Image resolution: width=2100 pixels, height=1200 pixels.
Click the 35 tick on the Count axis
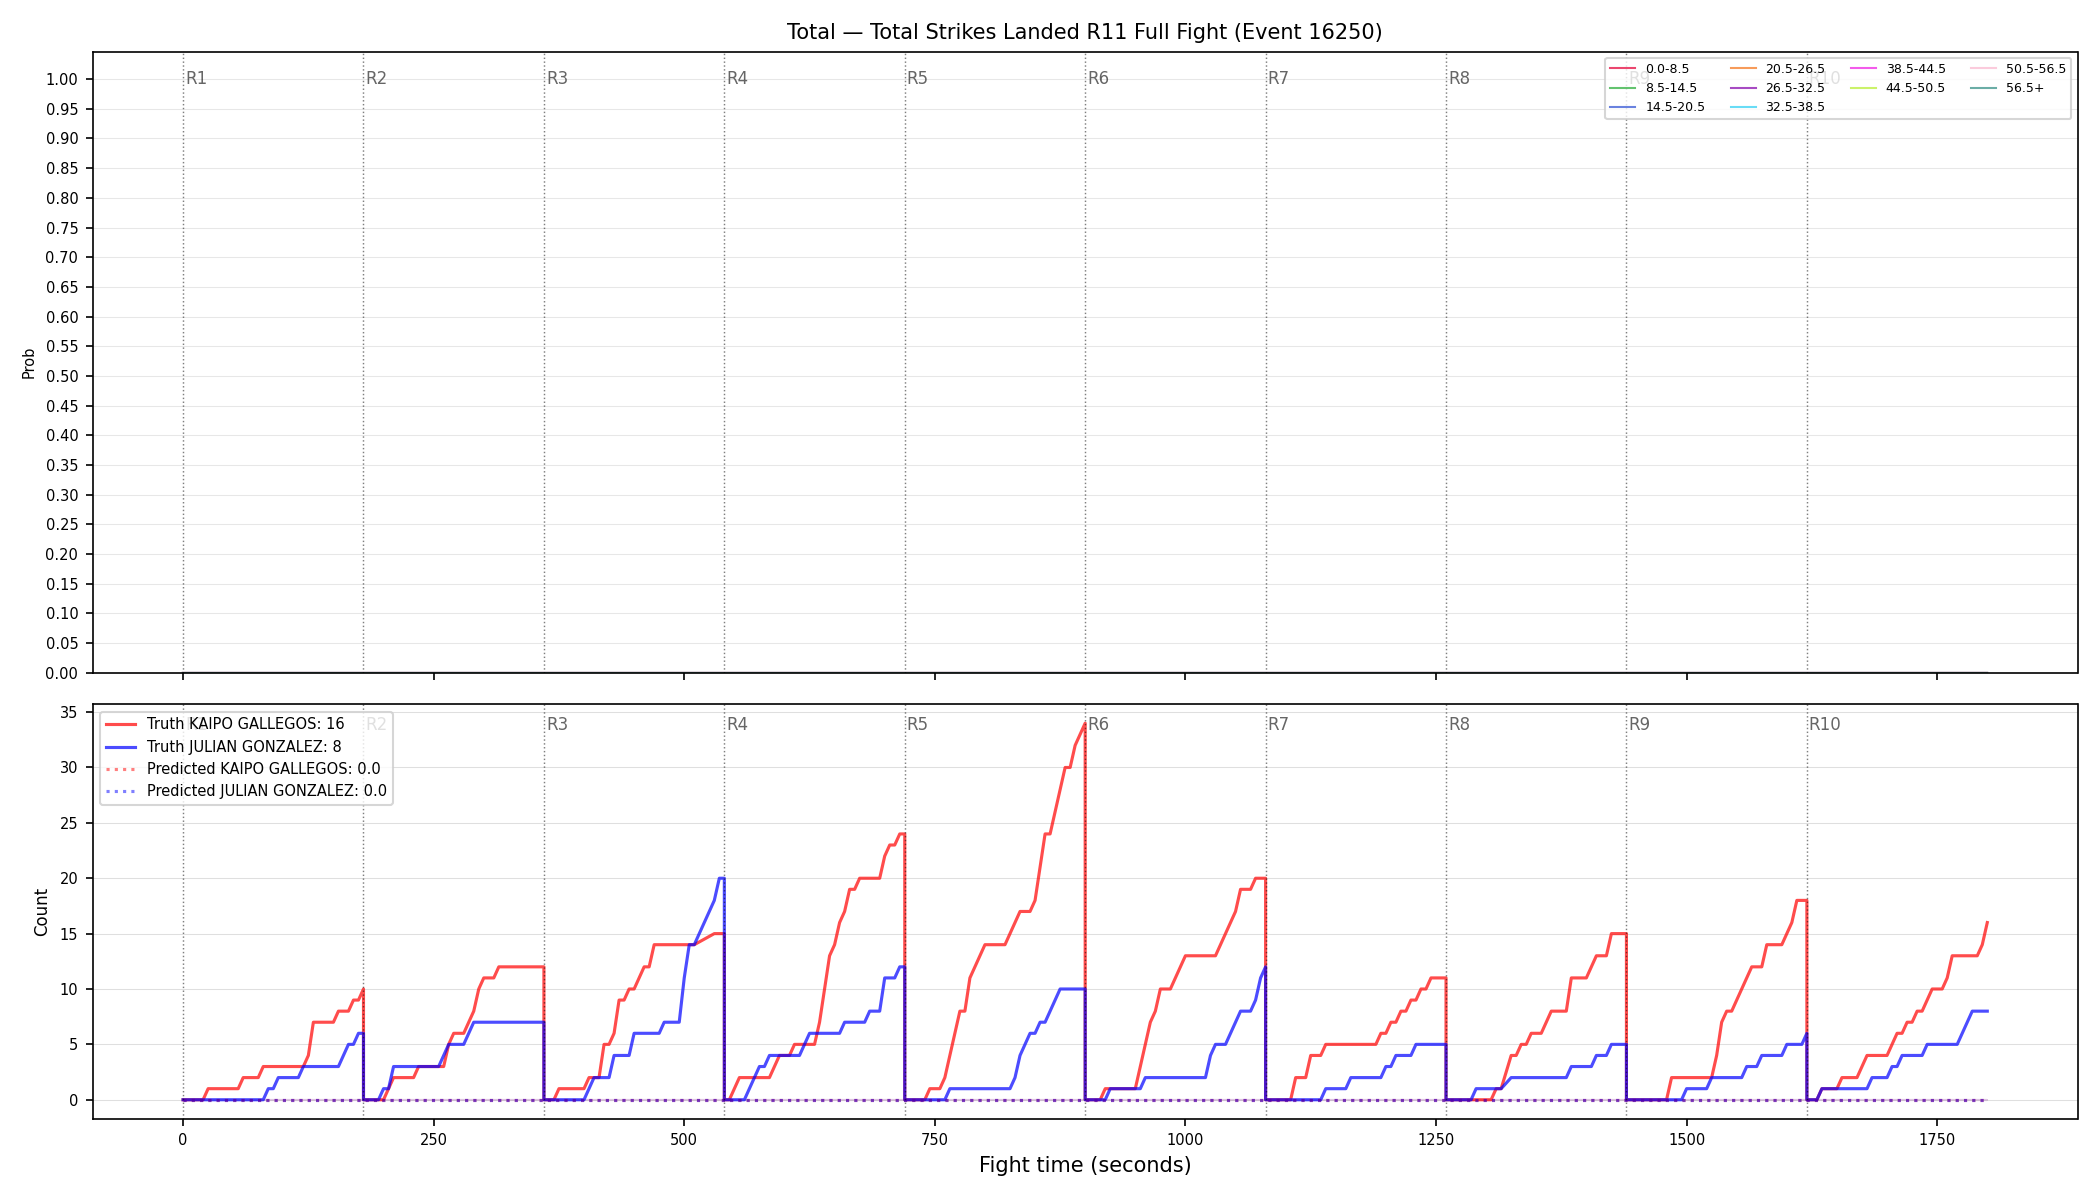(x=69, y=713)
